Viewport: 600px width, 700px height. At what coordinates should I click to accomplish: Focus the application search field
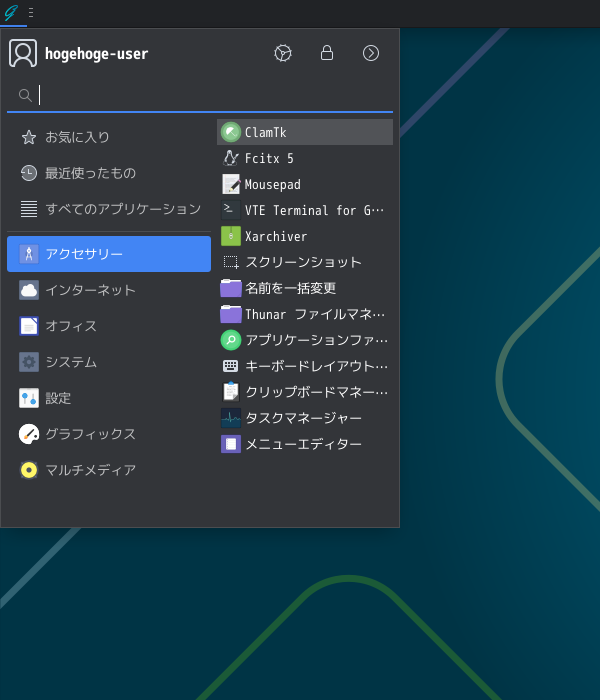click(200, 95)
